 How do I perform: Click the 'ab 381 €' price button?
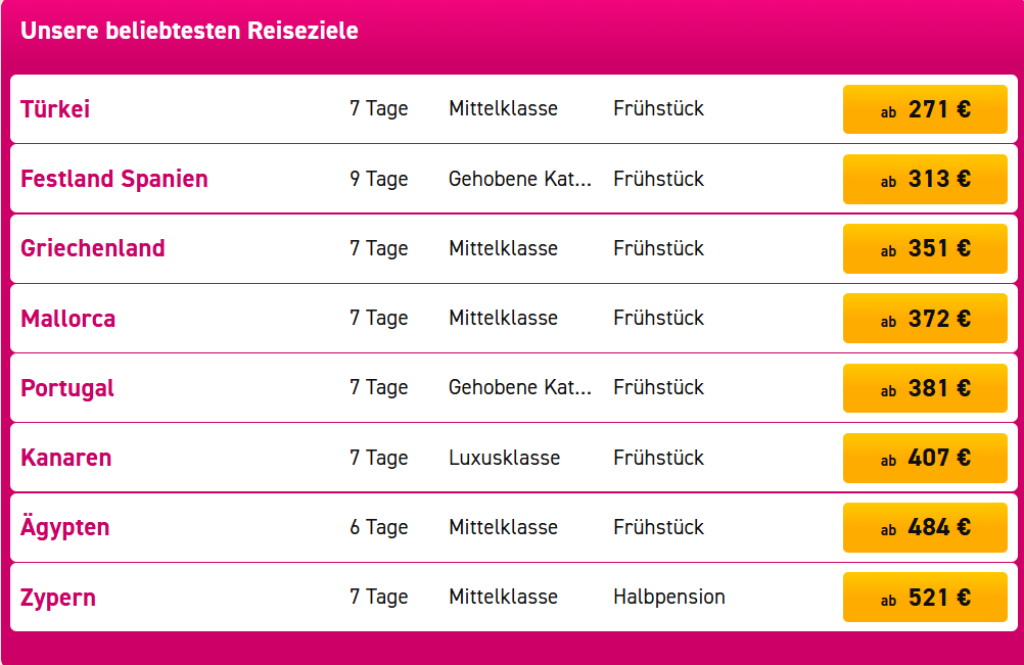tap(924, 388)
